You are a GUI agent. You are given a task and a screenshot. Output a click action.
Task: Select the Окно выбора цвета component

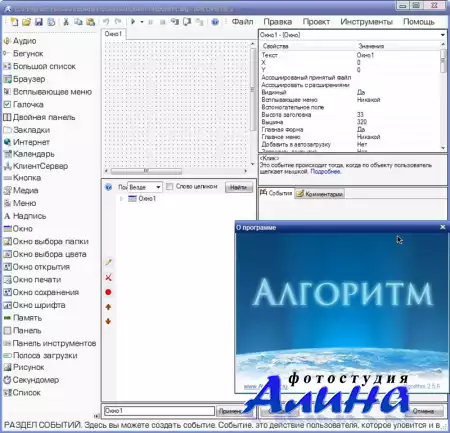[45, 254]
